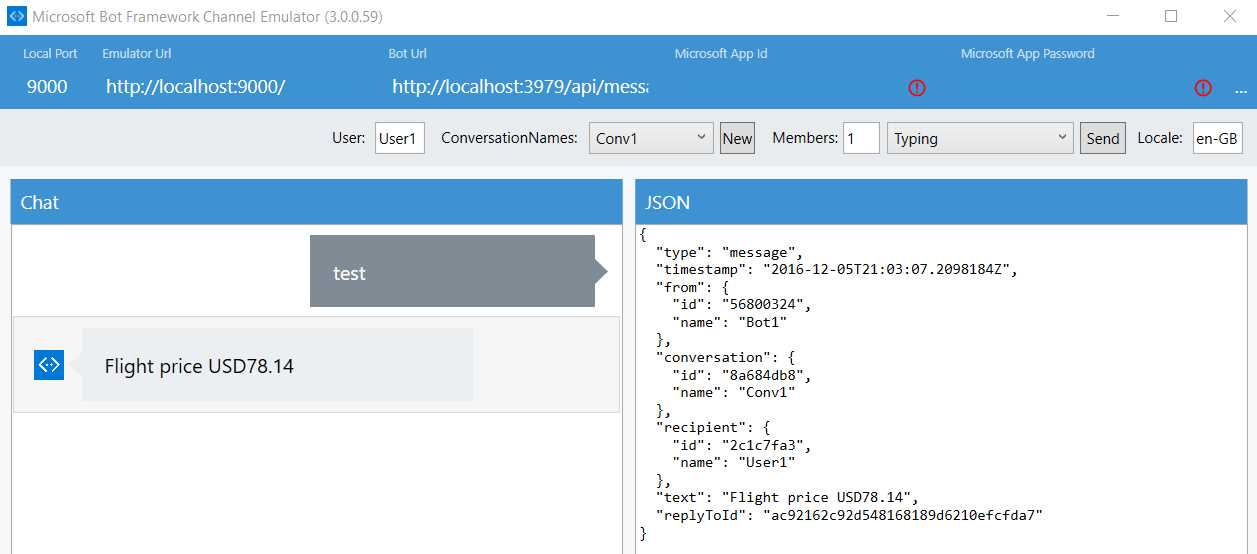Click the "name": "User1" JSON line
1257x554 pixels.
(733, 462)
